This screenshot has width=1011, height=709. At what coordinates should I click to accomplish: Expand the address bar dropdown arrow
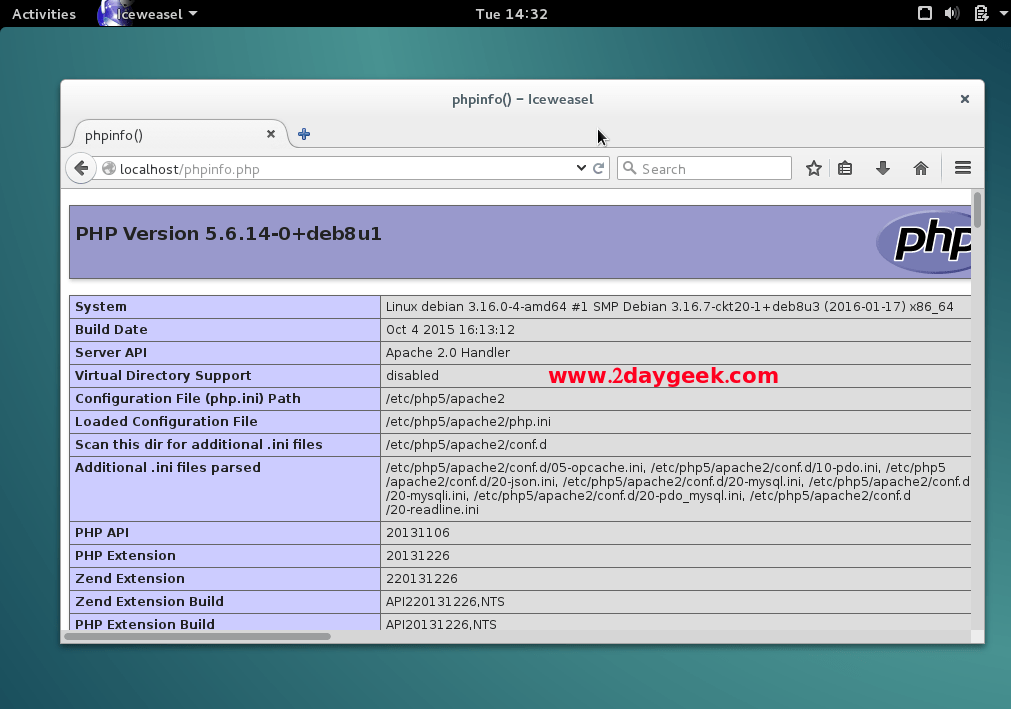(x=580, y=168)
